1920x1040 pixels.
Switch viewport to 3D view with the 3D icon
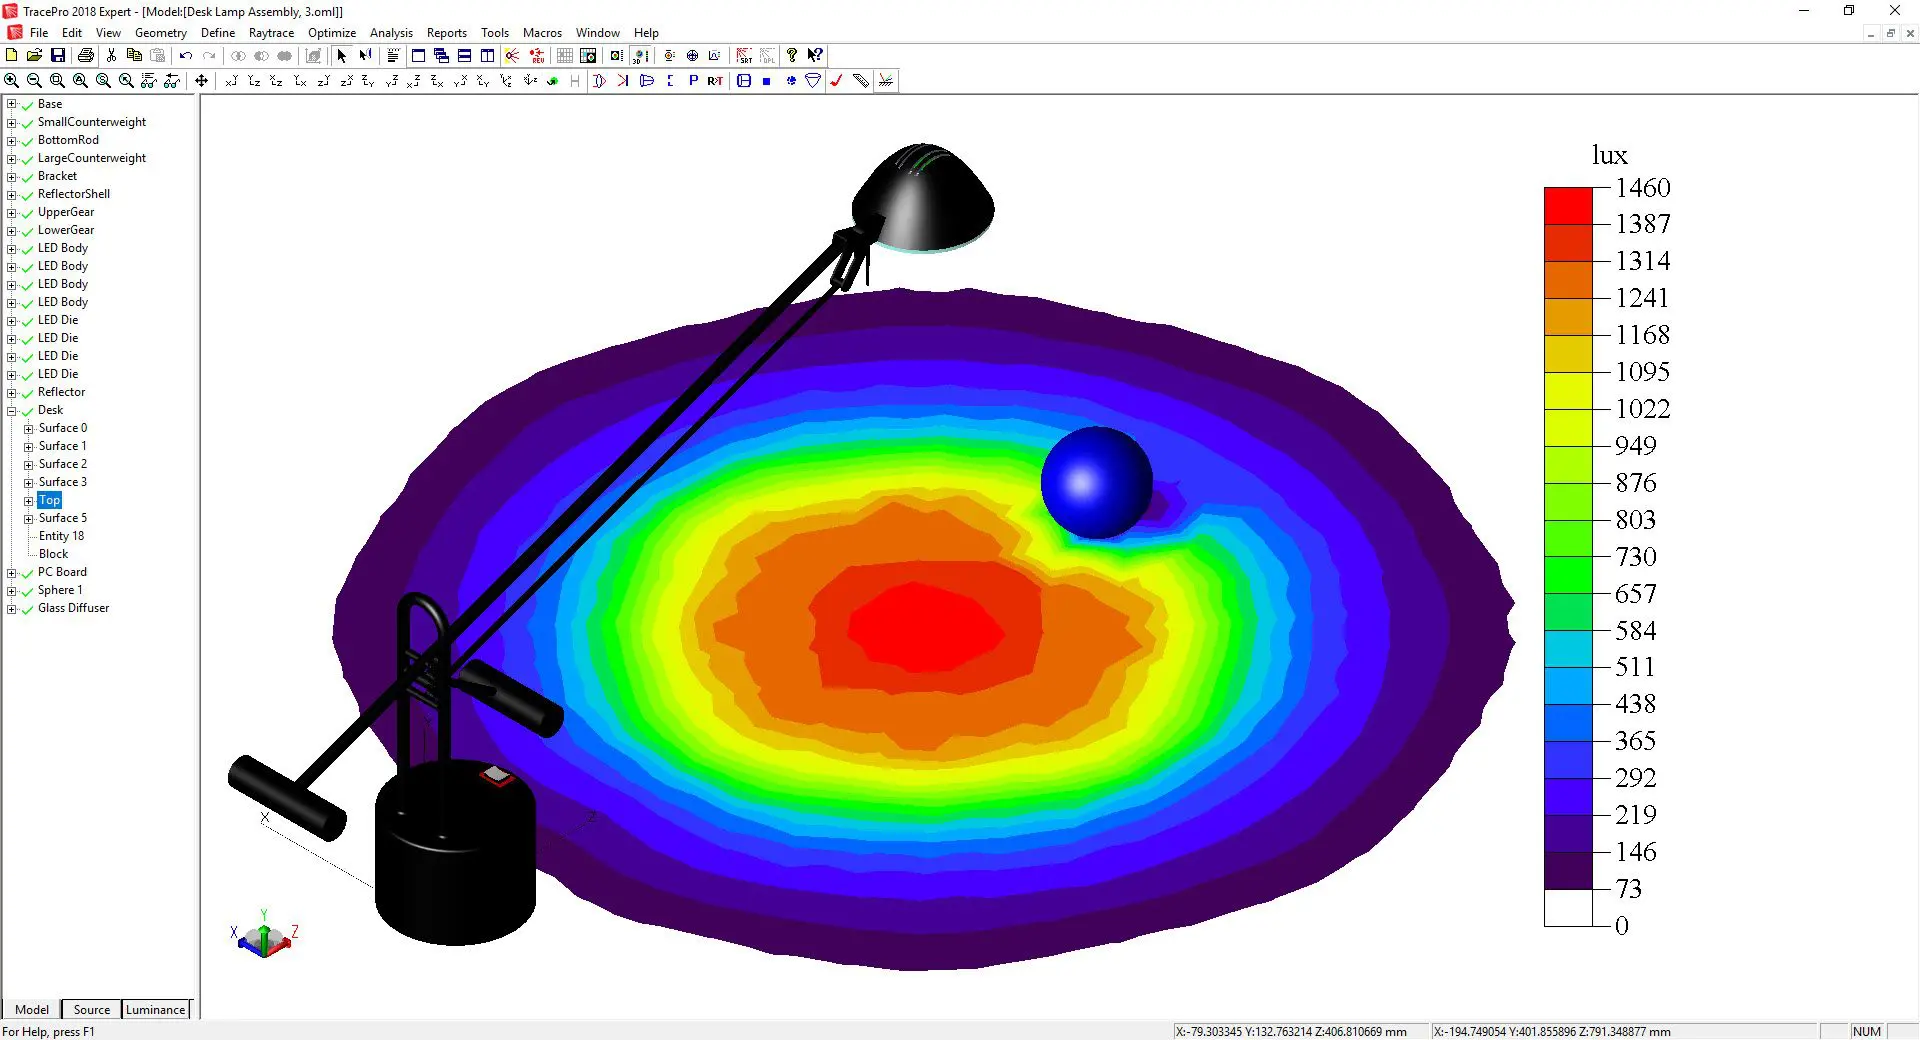(x=640, y=56)
